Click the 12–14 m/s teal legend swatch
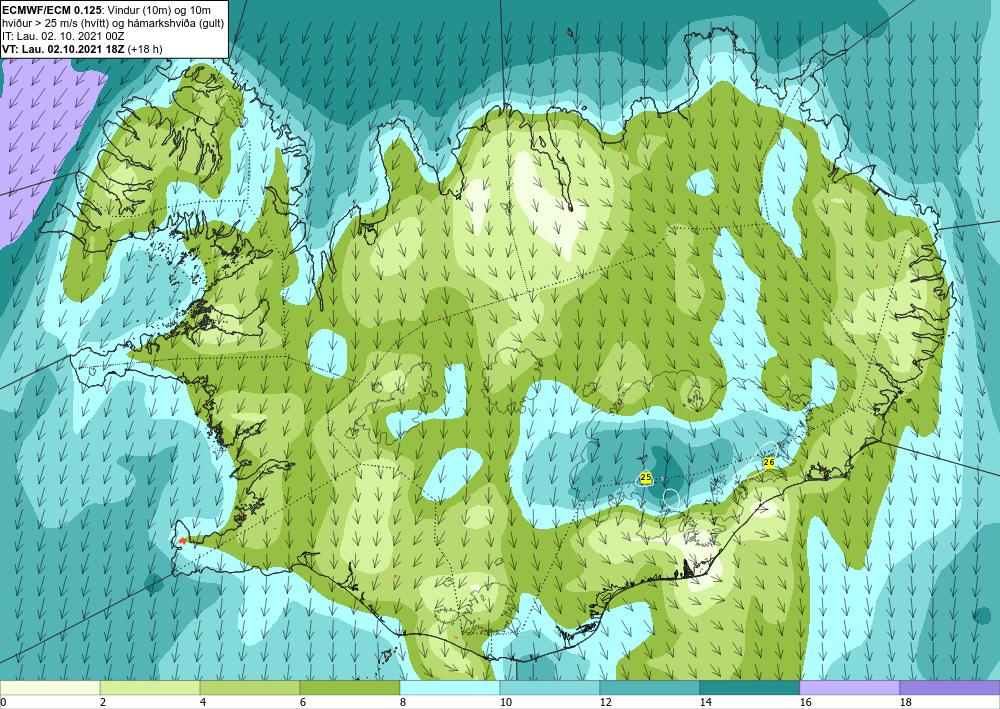The width and height of the screenshot is (1000, 709). [649, 688]
